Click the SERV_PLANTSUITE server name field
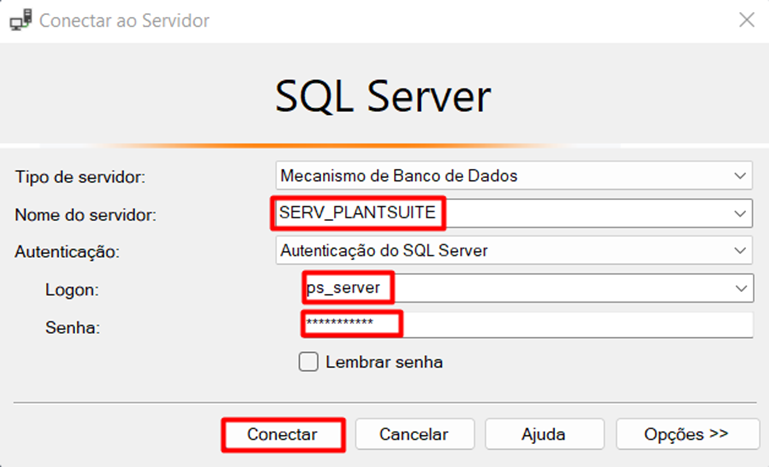 click(513, 213)
